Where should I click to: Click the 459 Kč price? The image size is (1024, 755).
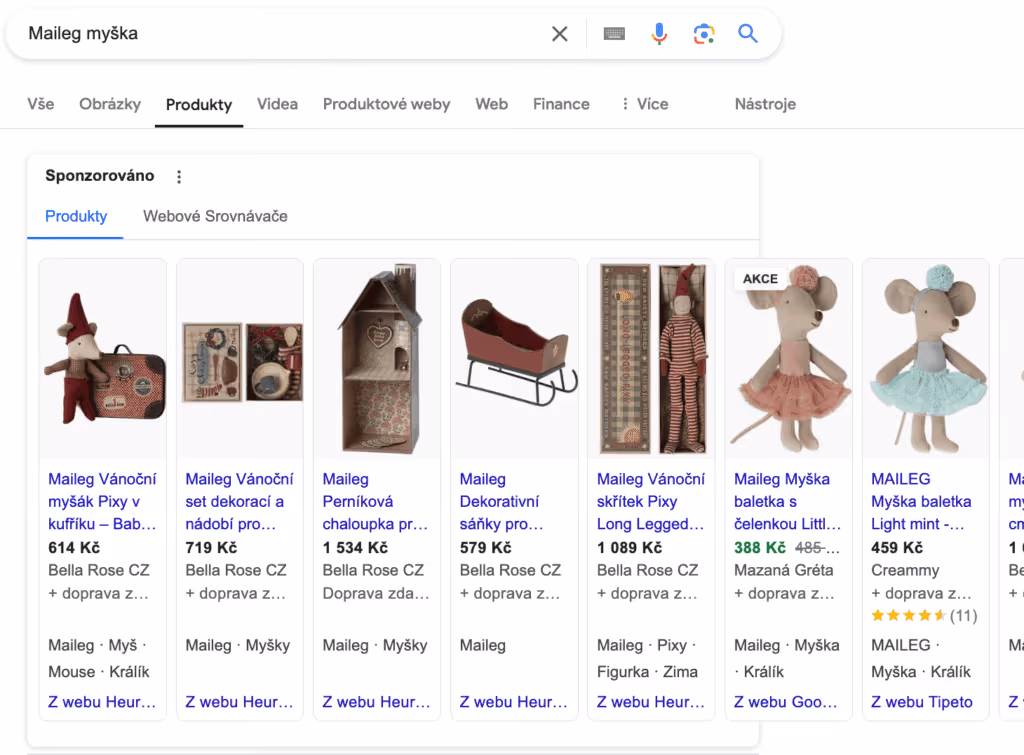897,548
